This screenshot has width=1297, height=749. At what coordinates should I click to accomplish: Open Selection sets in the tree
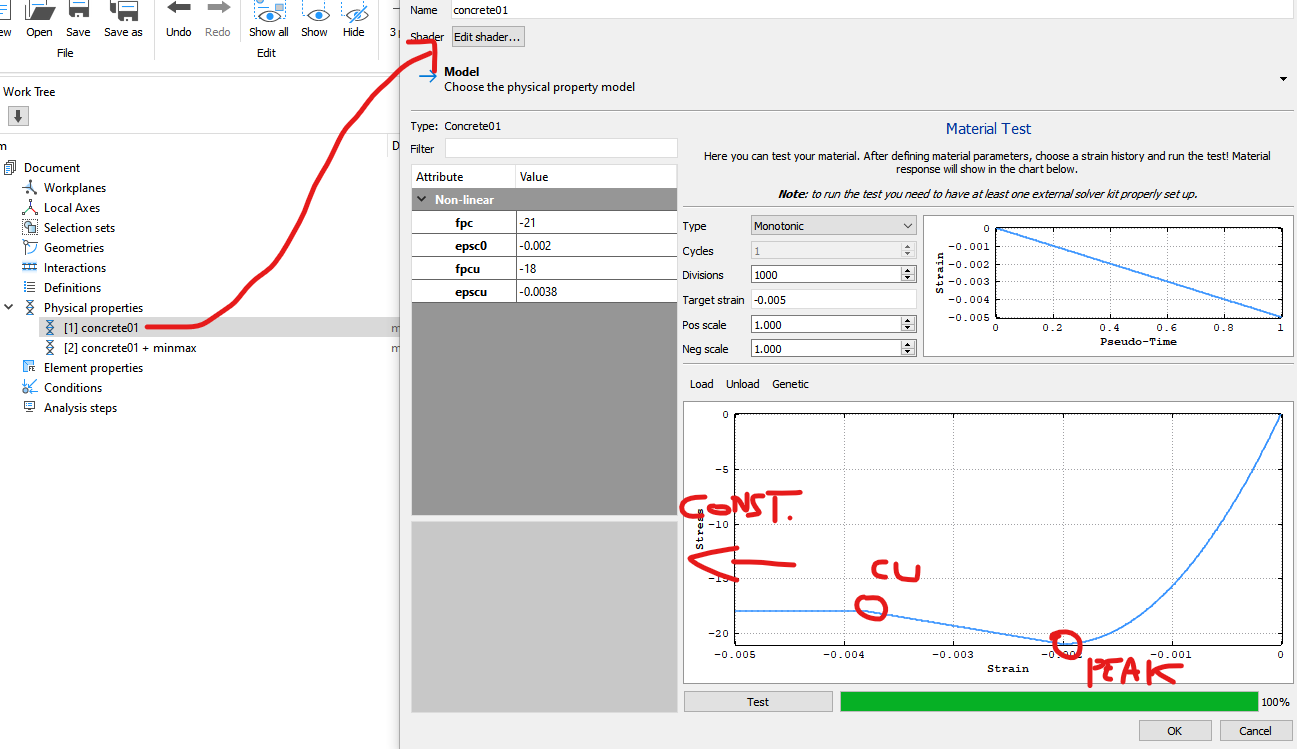pos(79,228)
